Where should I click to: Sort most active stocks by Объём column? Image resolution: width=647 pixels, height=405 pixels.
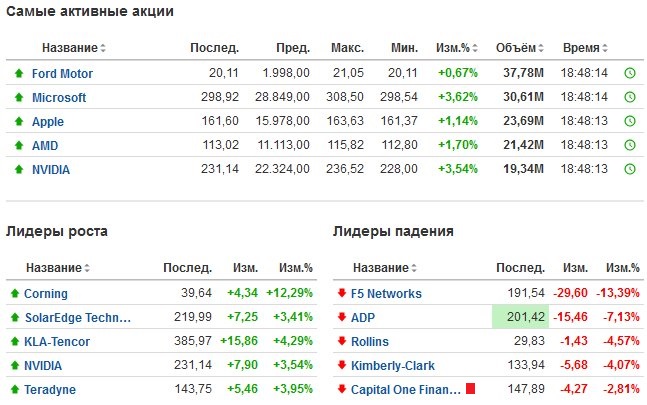click(x=521, y=48)
